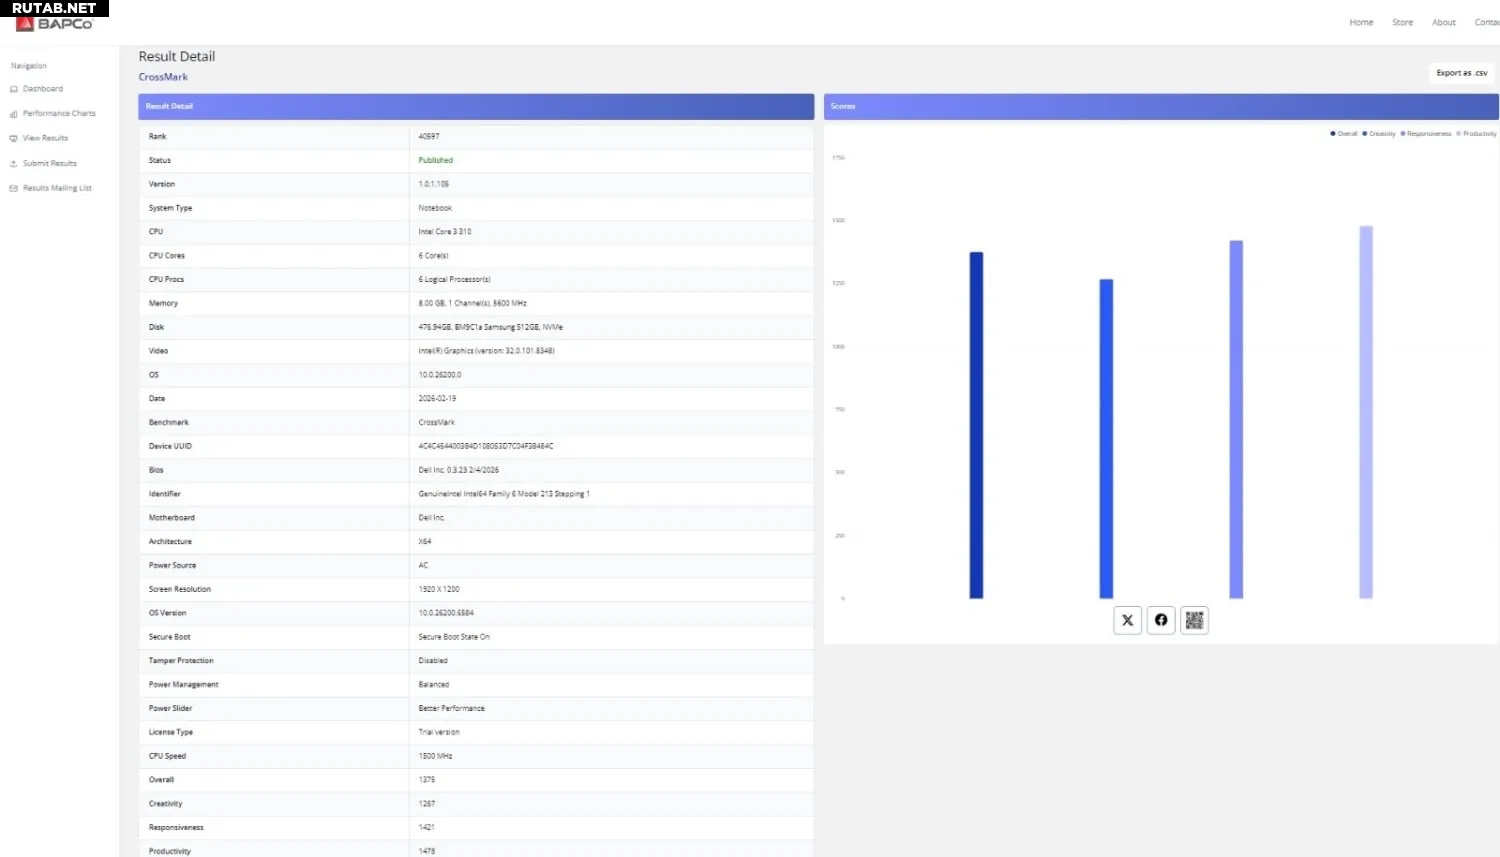Toggle the Overall series in chart legend

click(x=1344, y=133)
